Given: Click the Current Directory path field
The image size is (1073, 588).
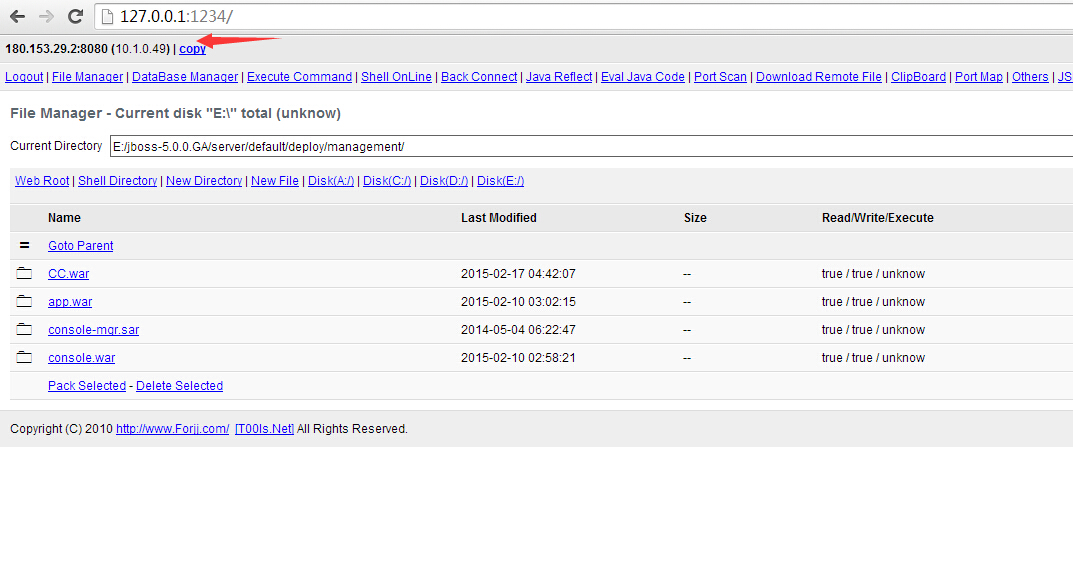Looking at the screenshot, I should point(591,146).
